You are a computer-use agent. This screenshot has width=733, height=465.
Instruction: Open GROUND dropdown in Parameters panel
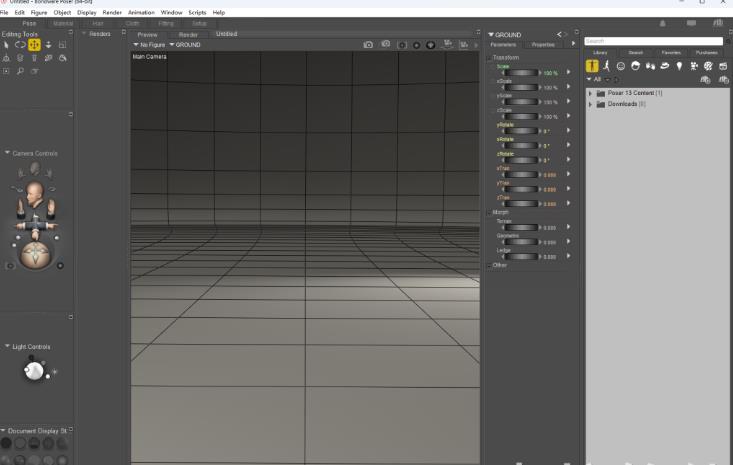tap(505, 35)
